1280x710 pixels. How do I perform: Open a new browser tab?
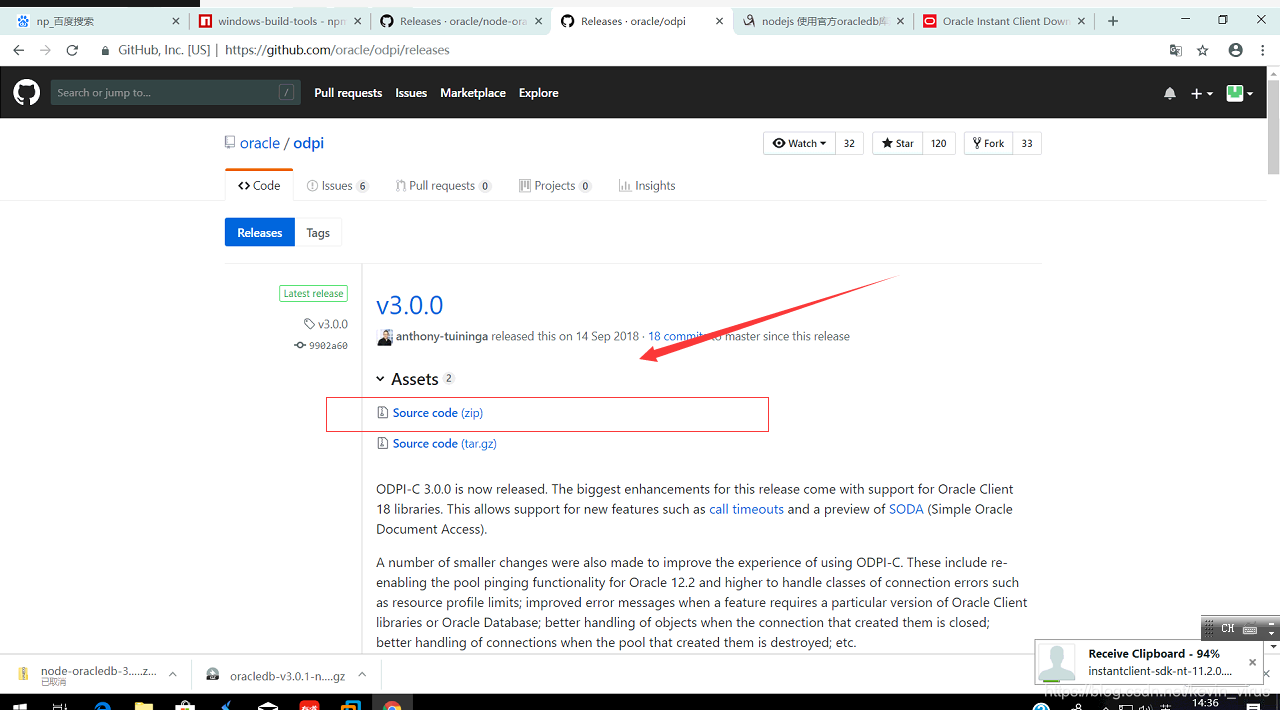tap(1113, 21)
